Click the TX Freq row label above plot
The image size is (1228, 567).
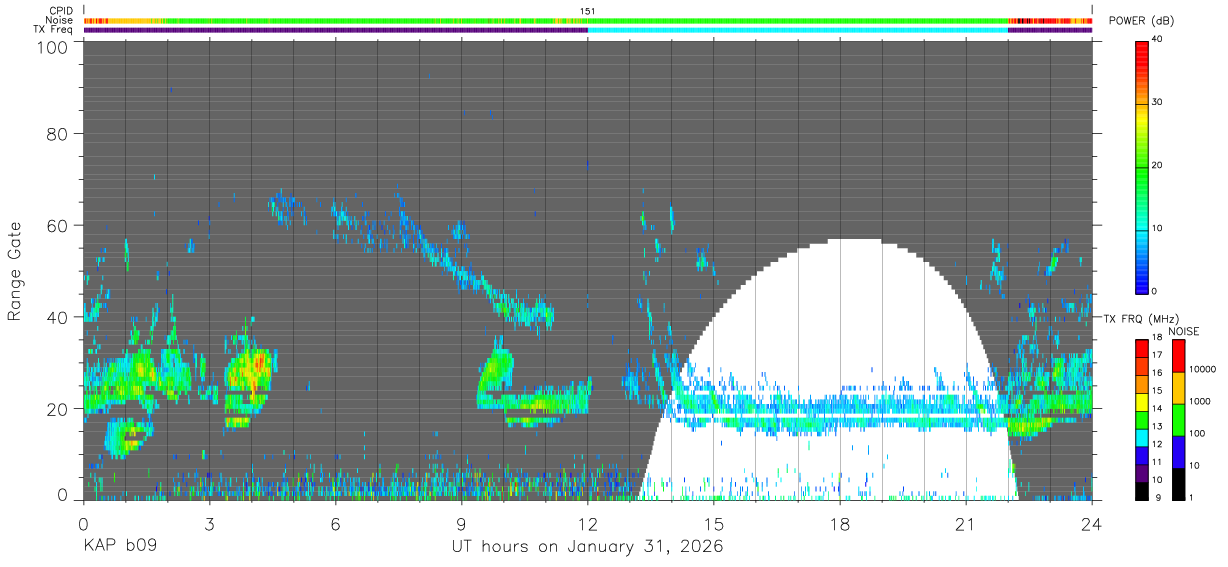coord(52,30)
